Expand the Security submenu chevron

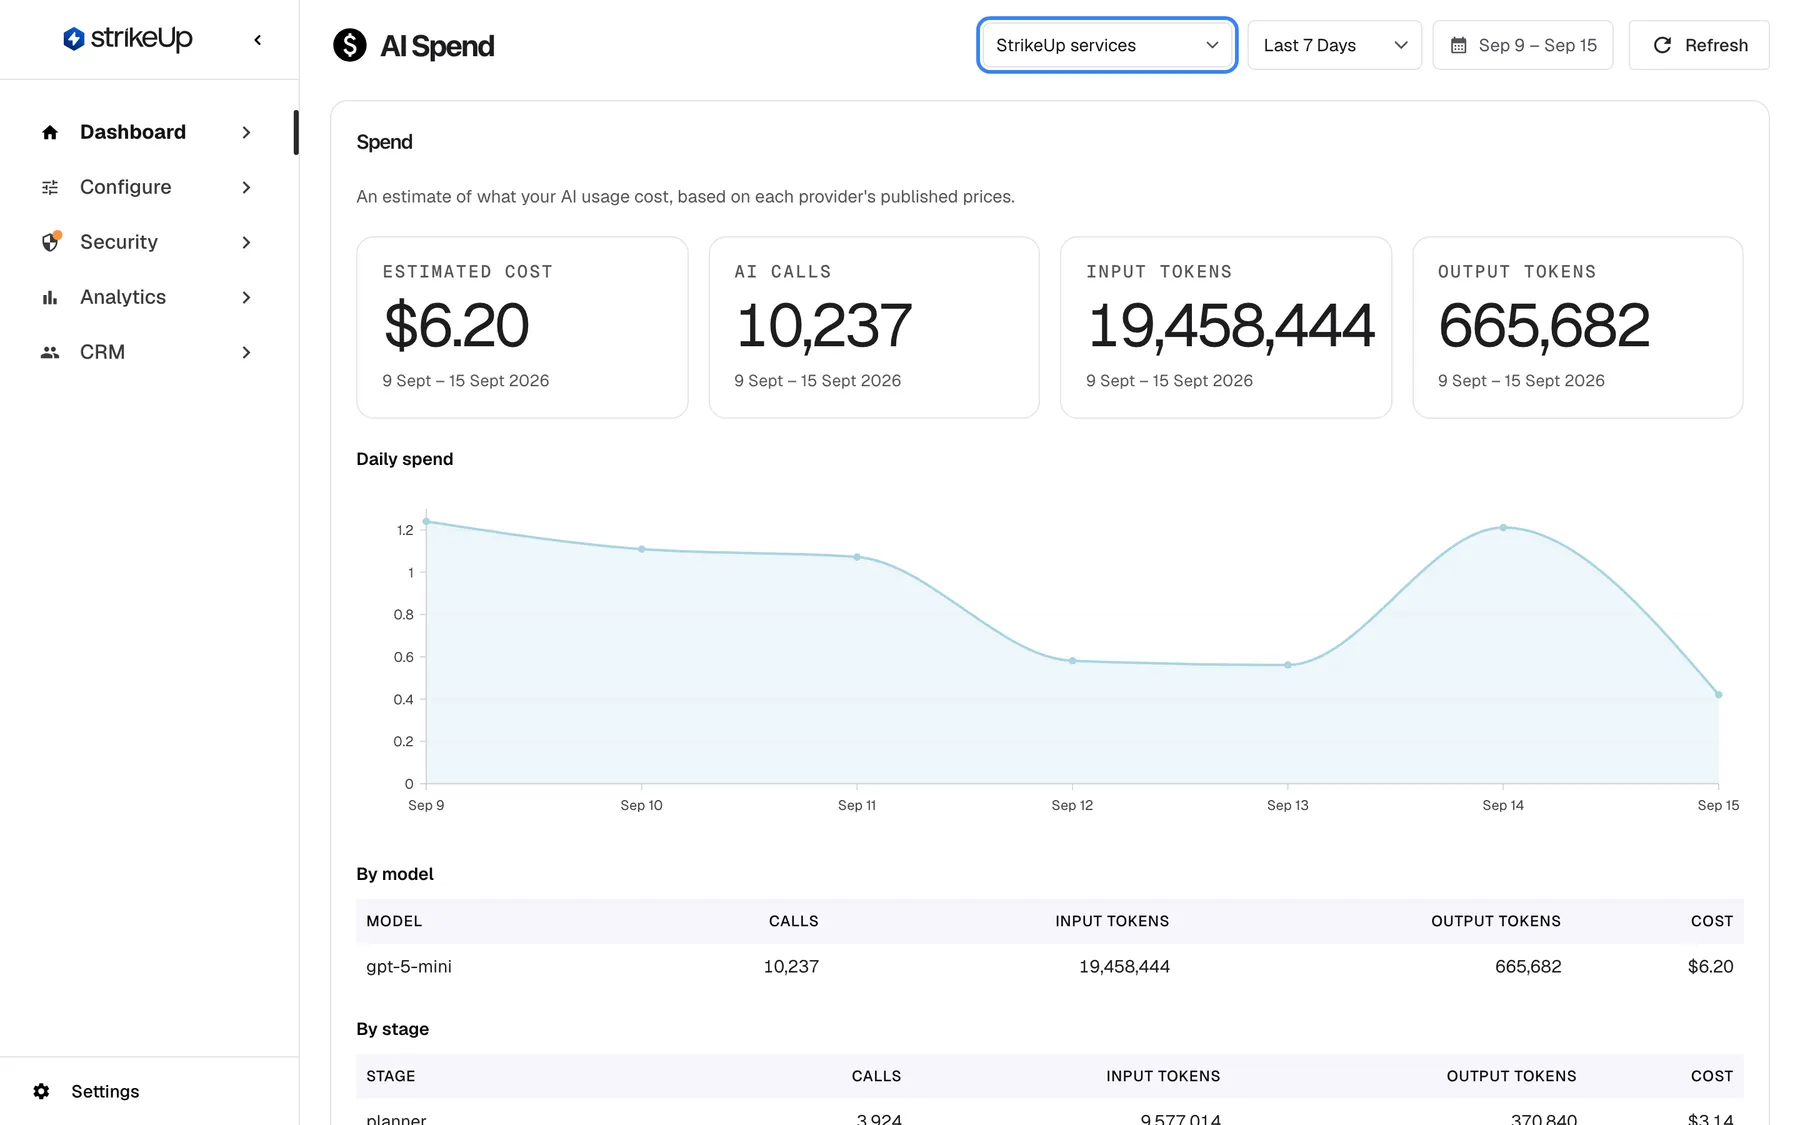click(246, 242)
